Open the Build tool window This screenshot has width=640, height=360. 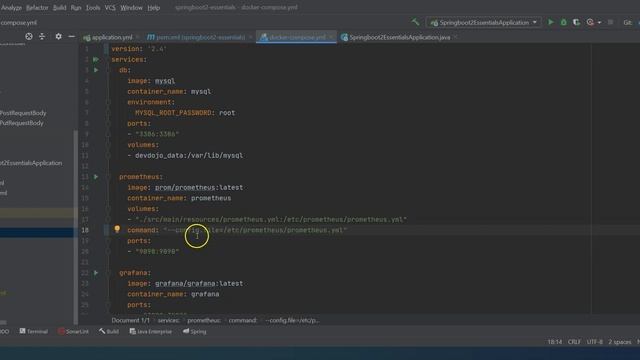point(109,331)
